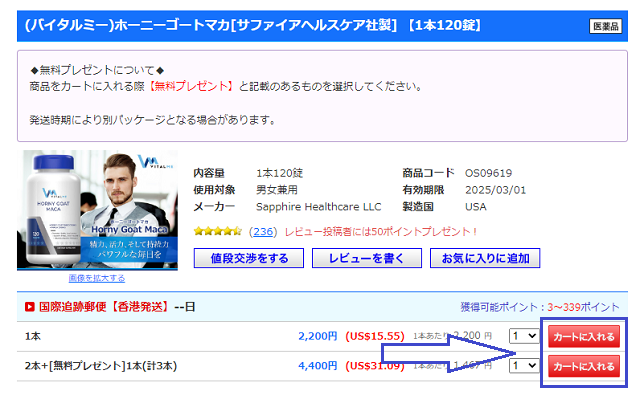Open quantity dropdown for the 2本+無料プレゼント row
The image size is (640, 395).
point(524,366)
